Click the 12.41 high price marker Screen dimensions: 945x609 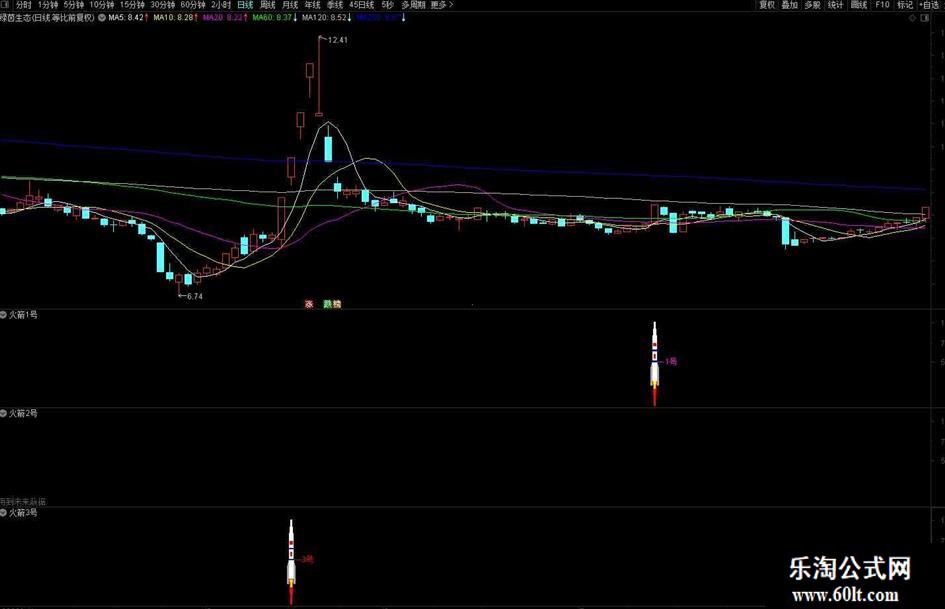tap(338, 40)
